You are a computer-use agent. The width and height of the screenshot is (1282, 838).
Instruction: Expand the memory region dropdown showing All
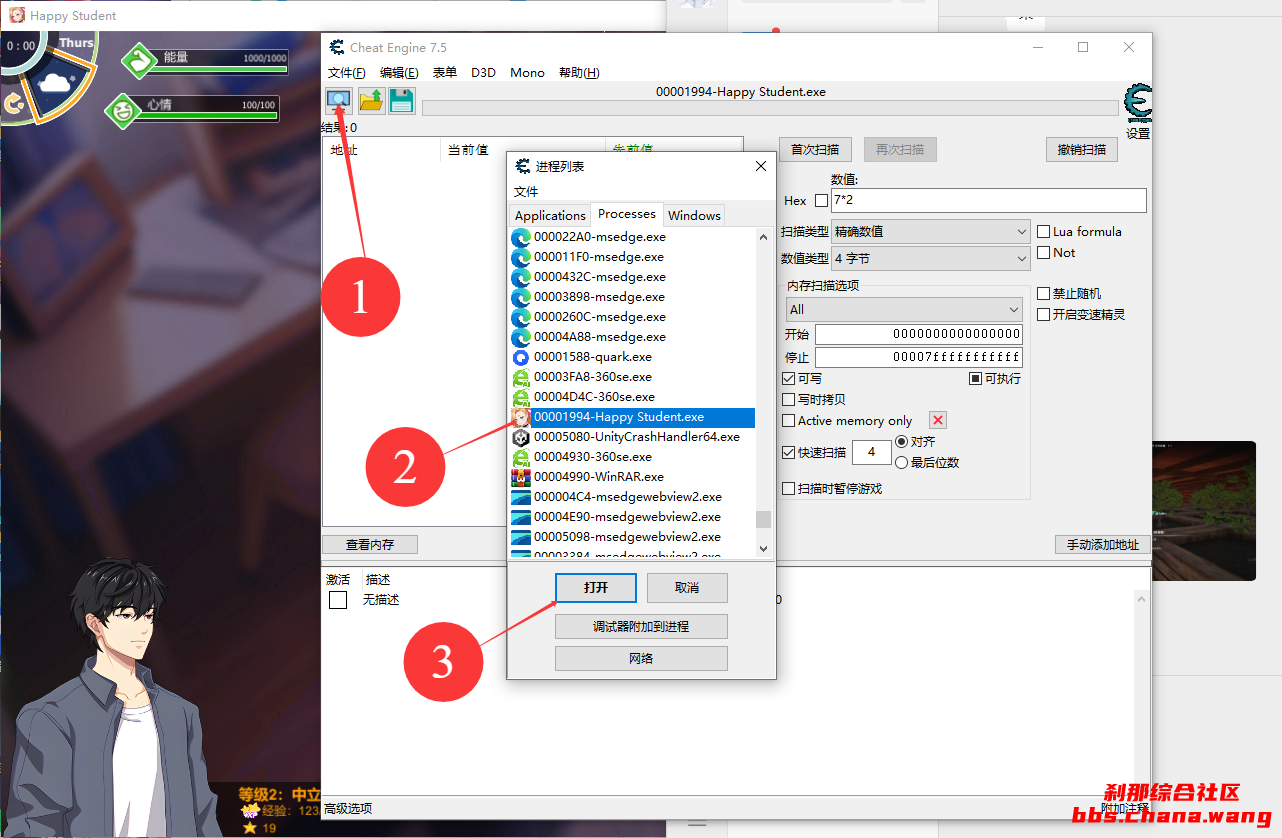click(903, 309)
